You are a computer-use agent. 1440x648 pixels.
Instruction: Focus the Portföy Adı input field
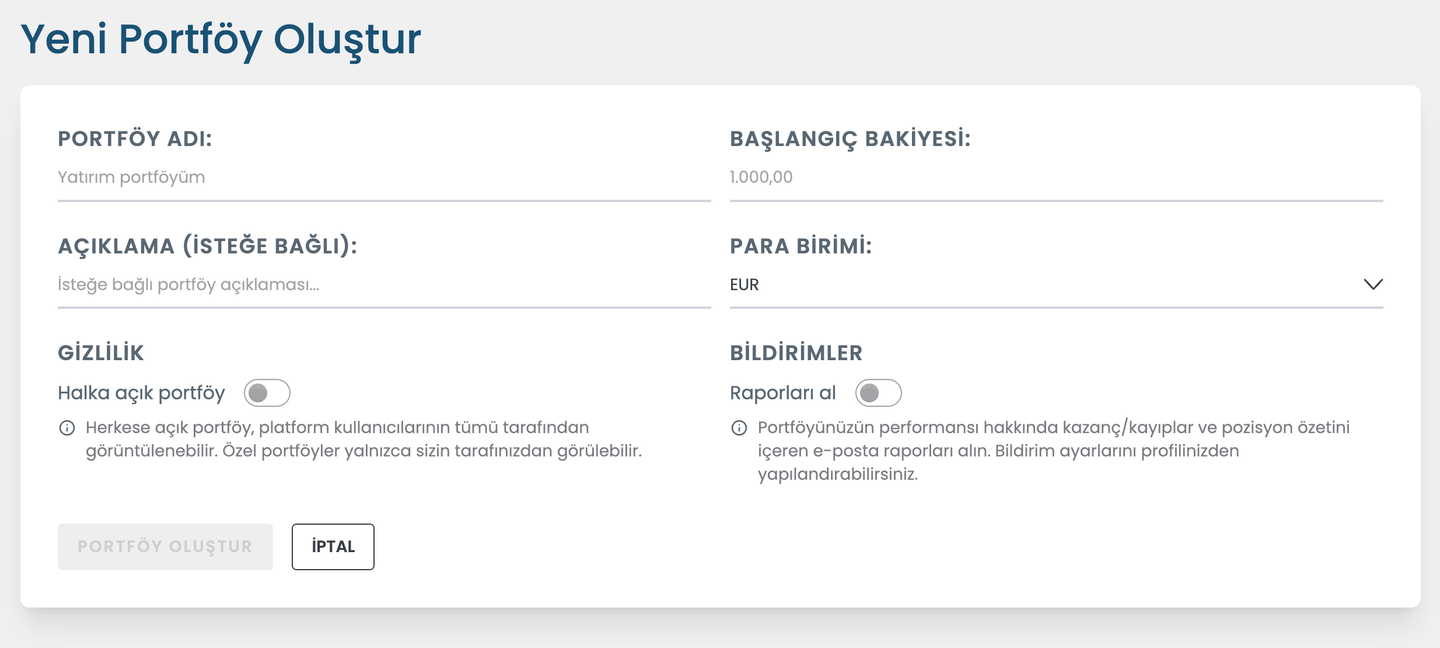pos(384,178)
